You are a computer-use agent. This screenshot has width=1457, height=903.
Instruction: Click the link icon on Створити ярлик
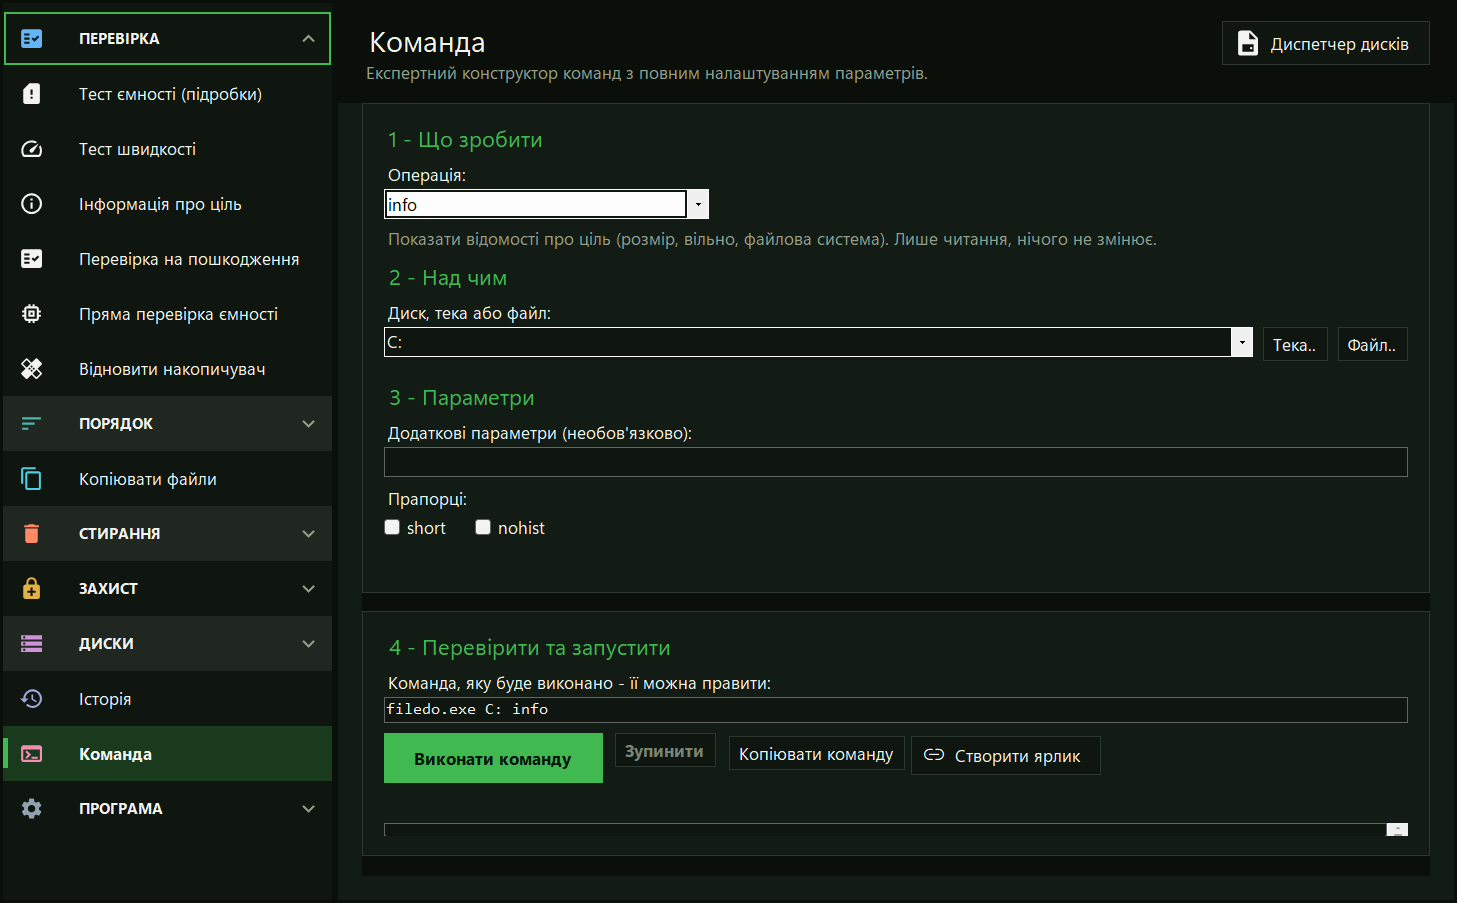934,755
